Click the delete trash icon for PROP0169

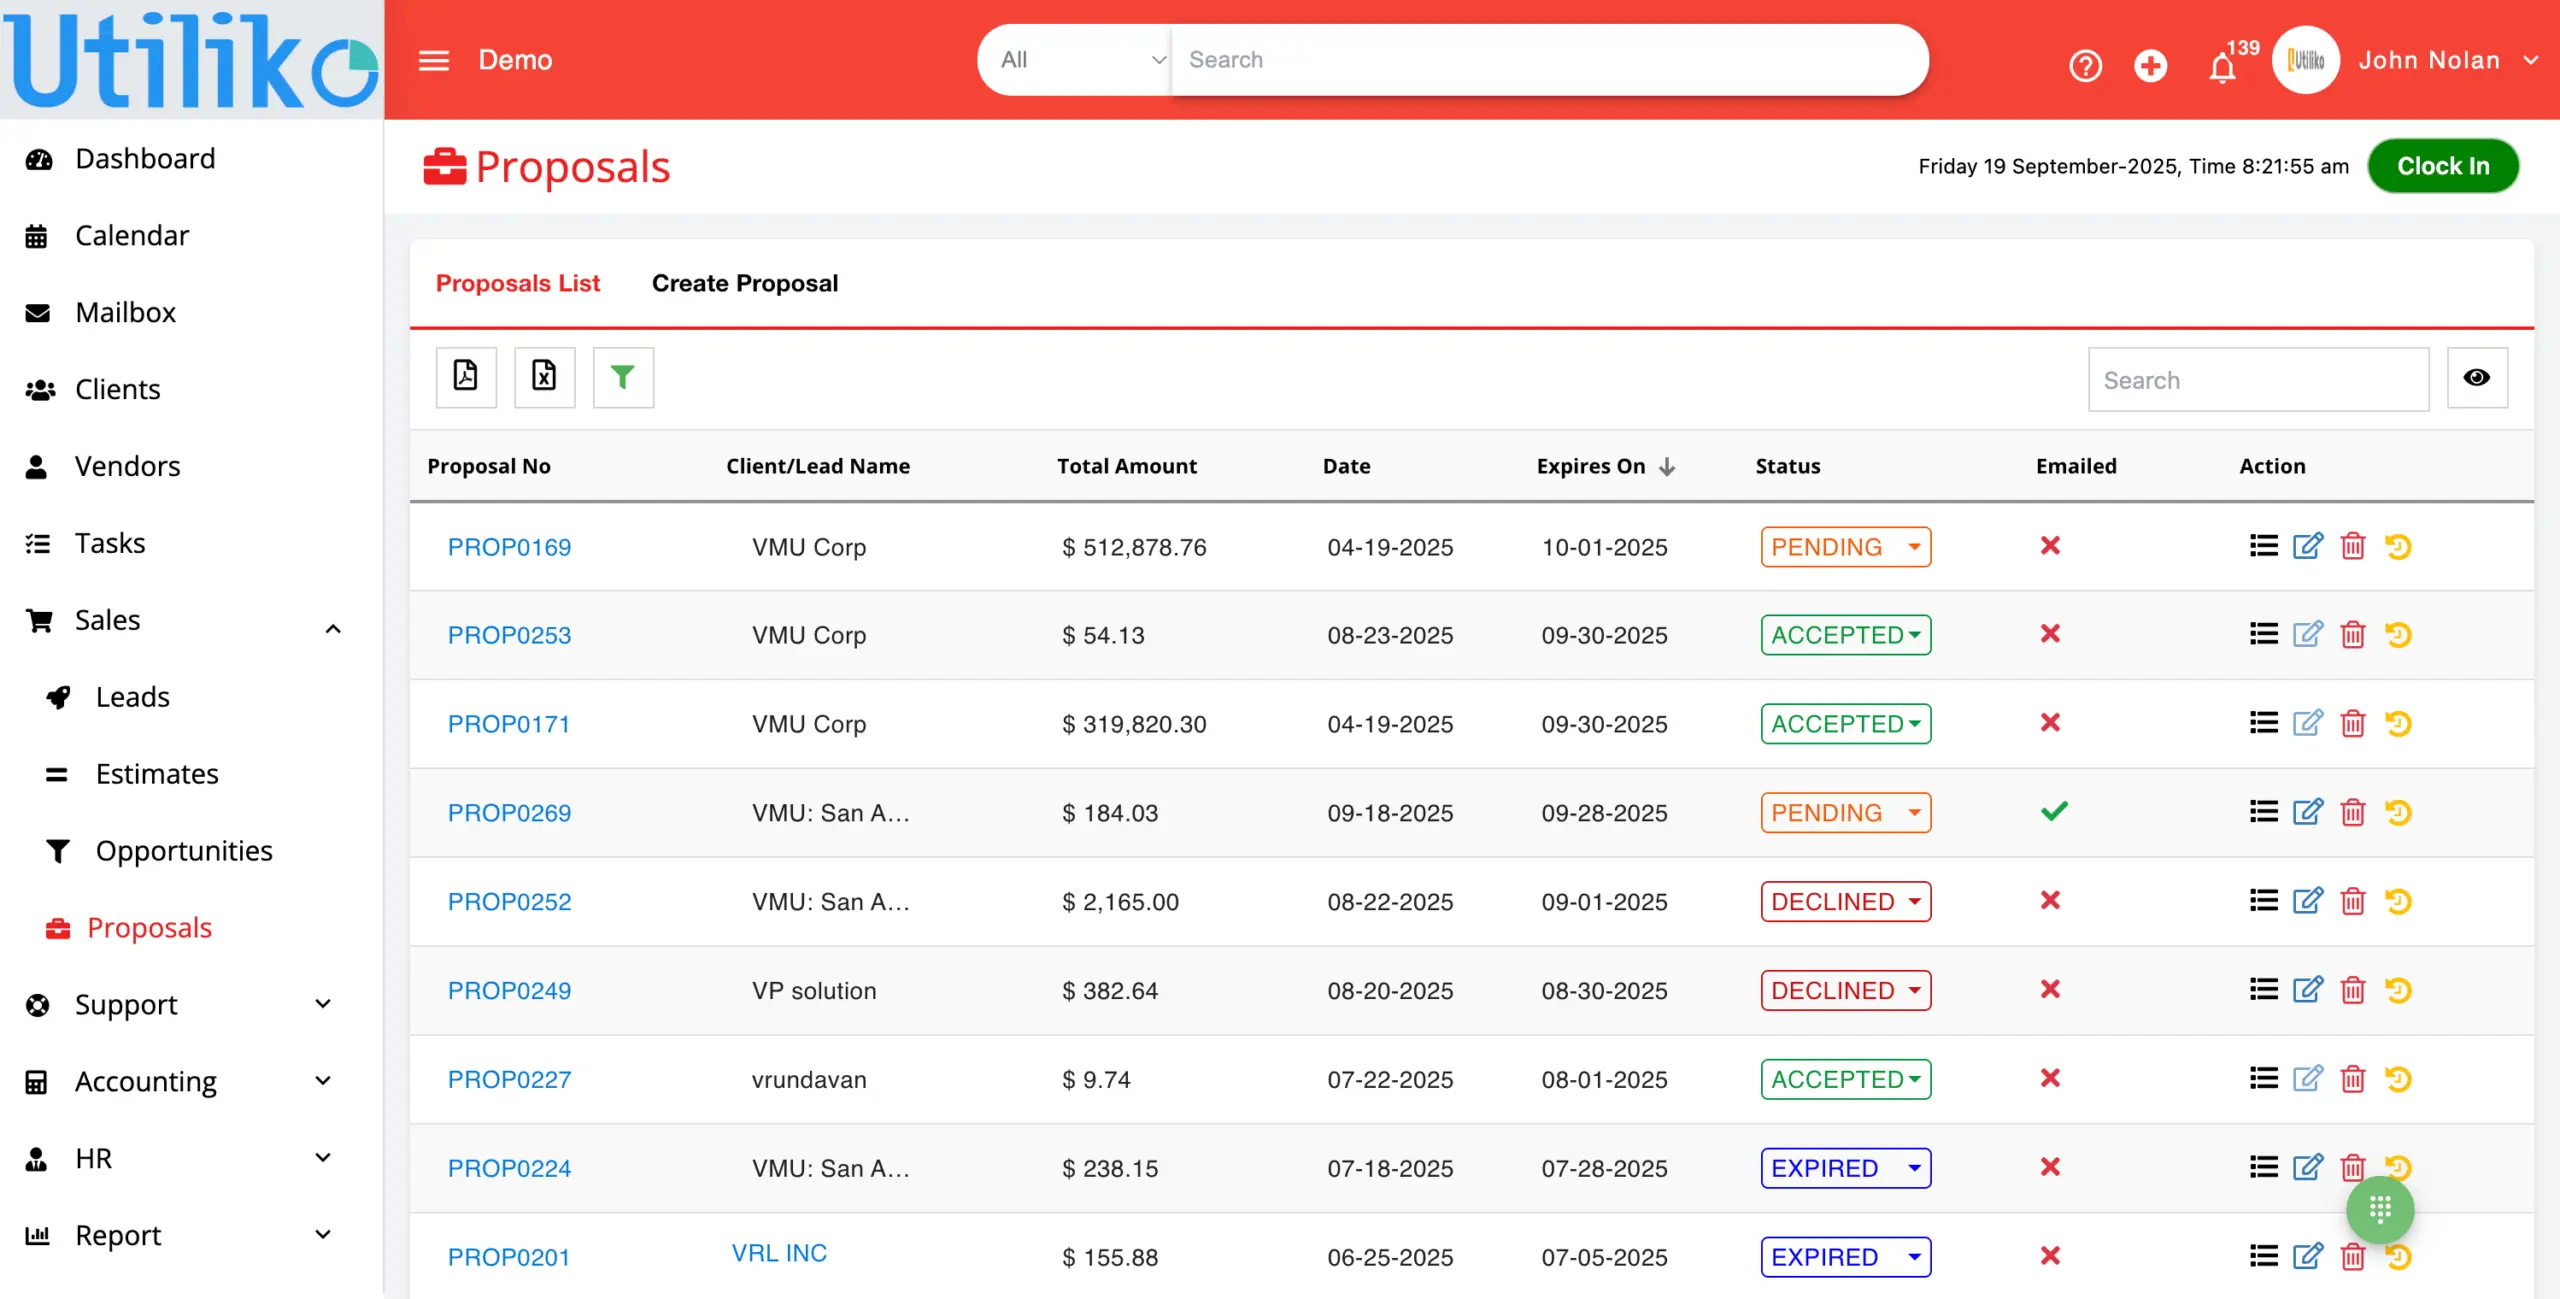tap(2353, 546)
